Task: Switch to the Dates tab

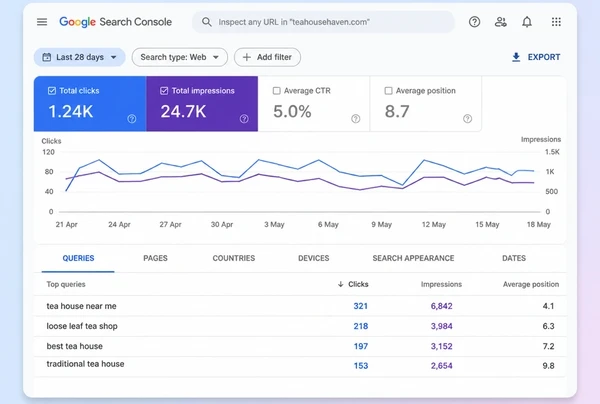Action: coord(514,258)
